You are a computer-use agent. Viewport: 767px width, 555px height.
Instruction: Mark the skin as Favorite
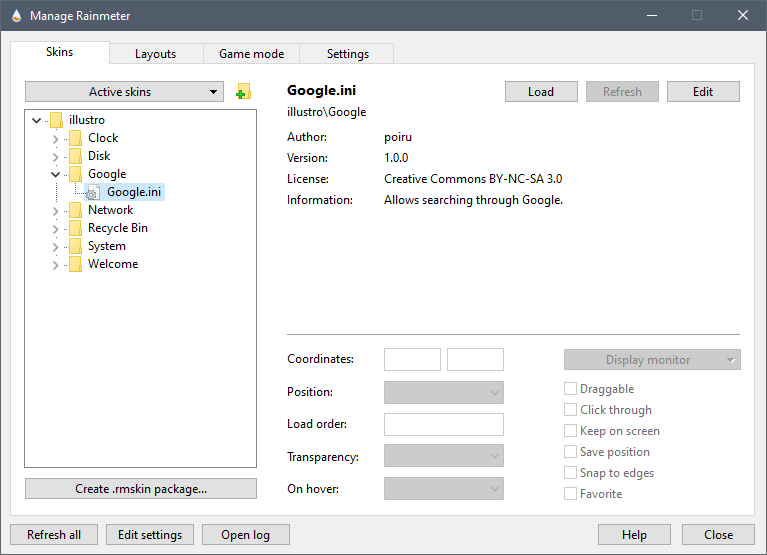point(570,494)
